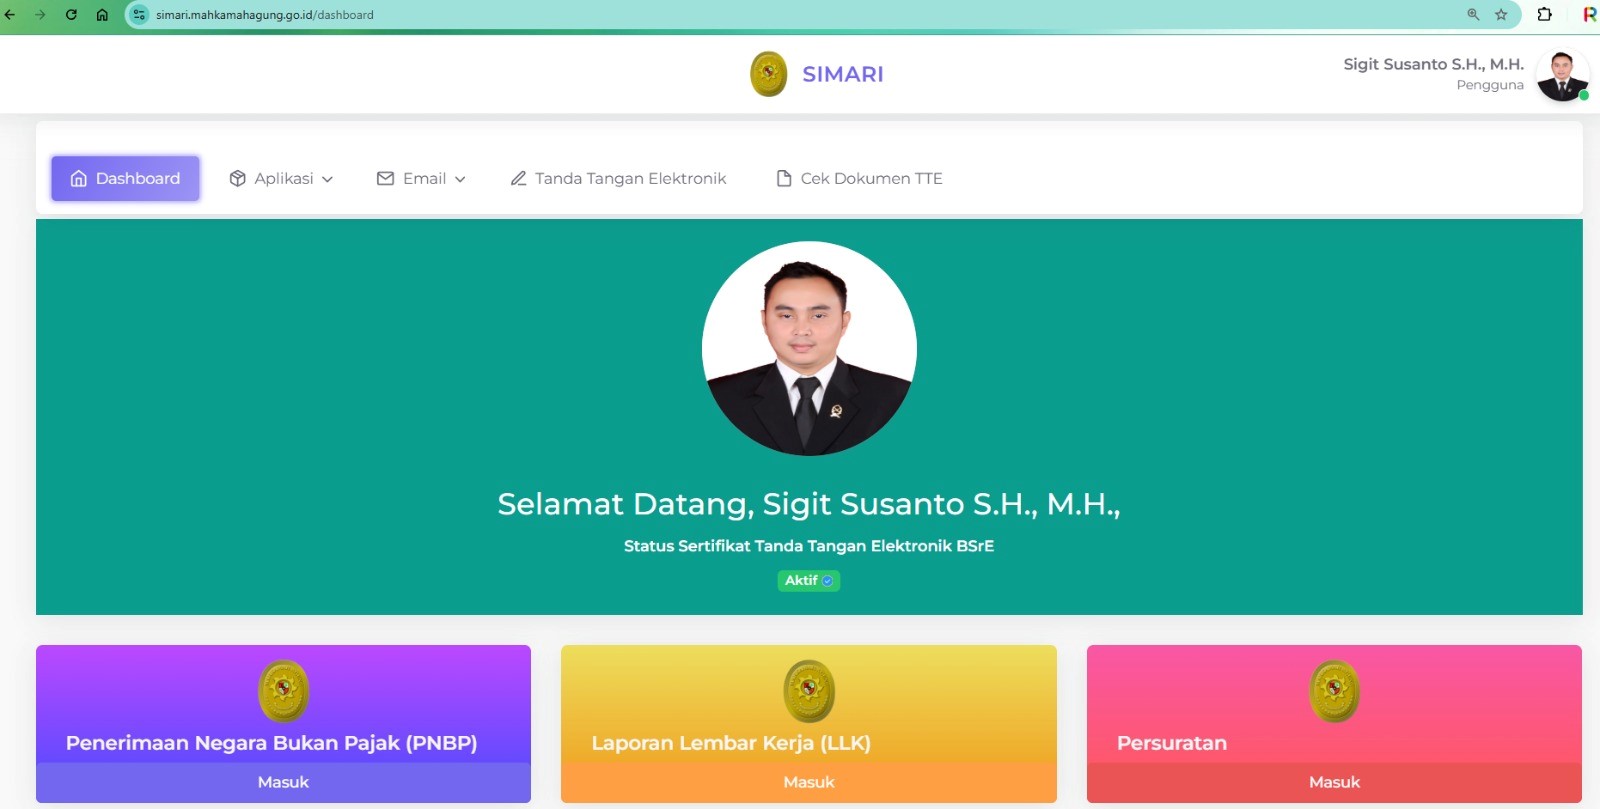This screenshot has width=1600, height=809.
Task: Click Masuk under Persuratan
Action: coord(1334,782)
